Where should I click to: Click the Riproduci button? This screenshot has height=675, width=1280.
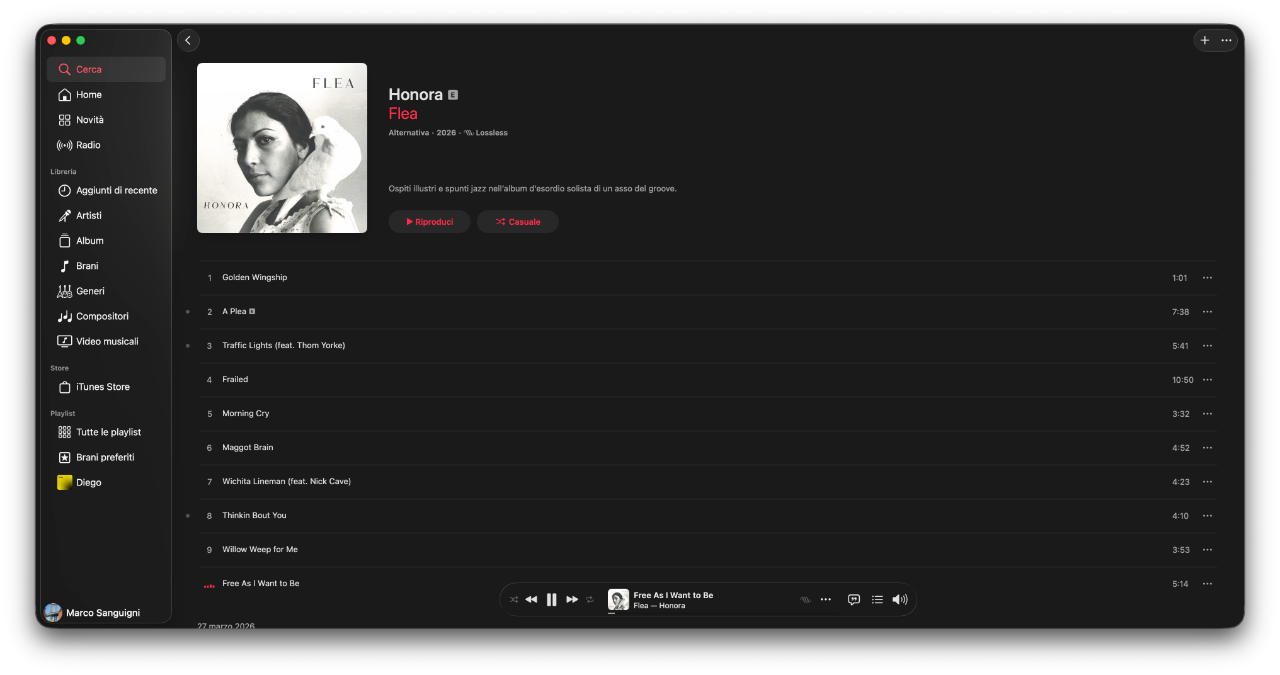(429, 222)
